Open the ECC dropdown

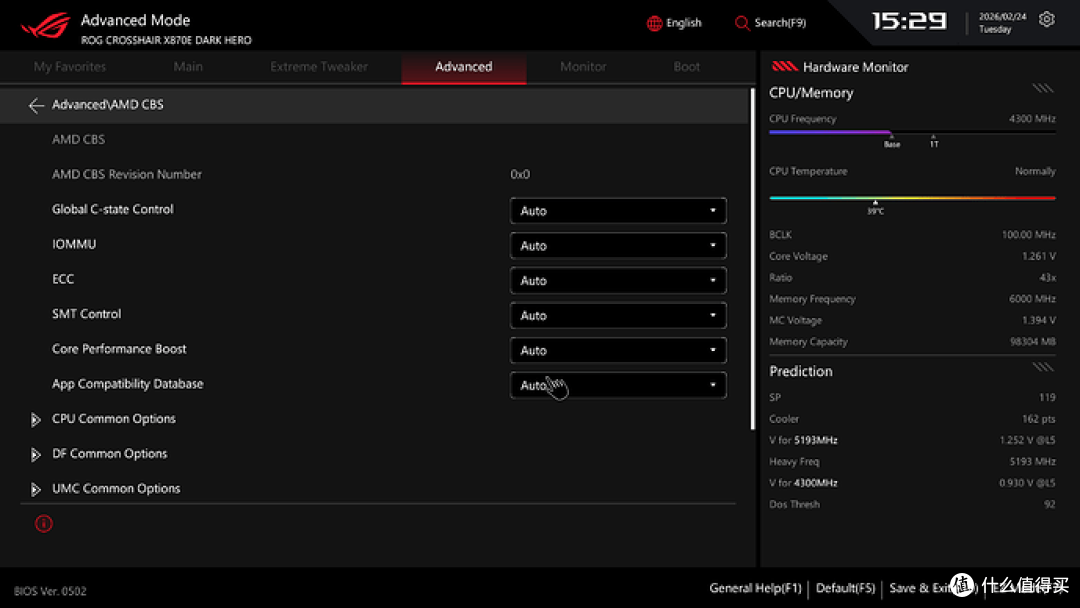tap(618, 281)
